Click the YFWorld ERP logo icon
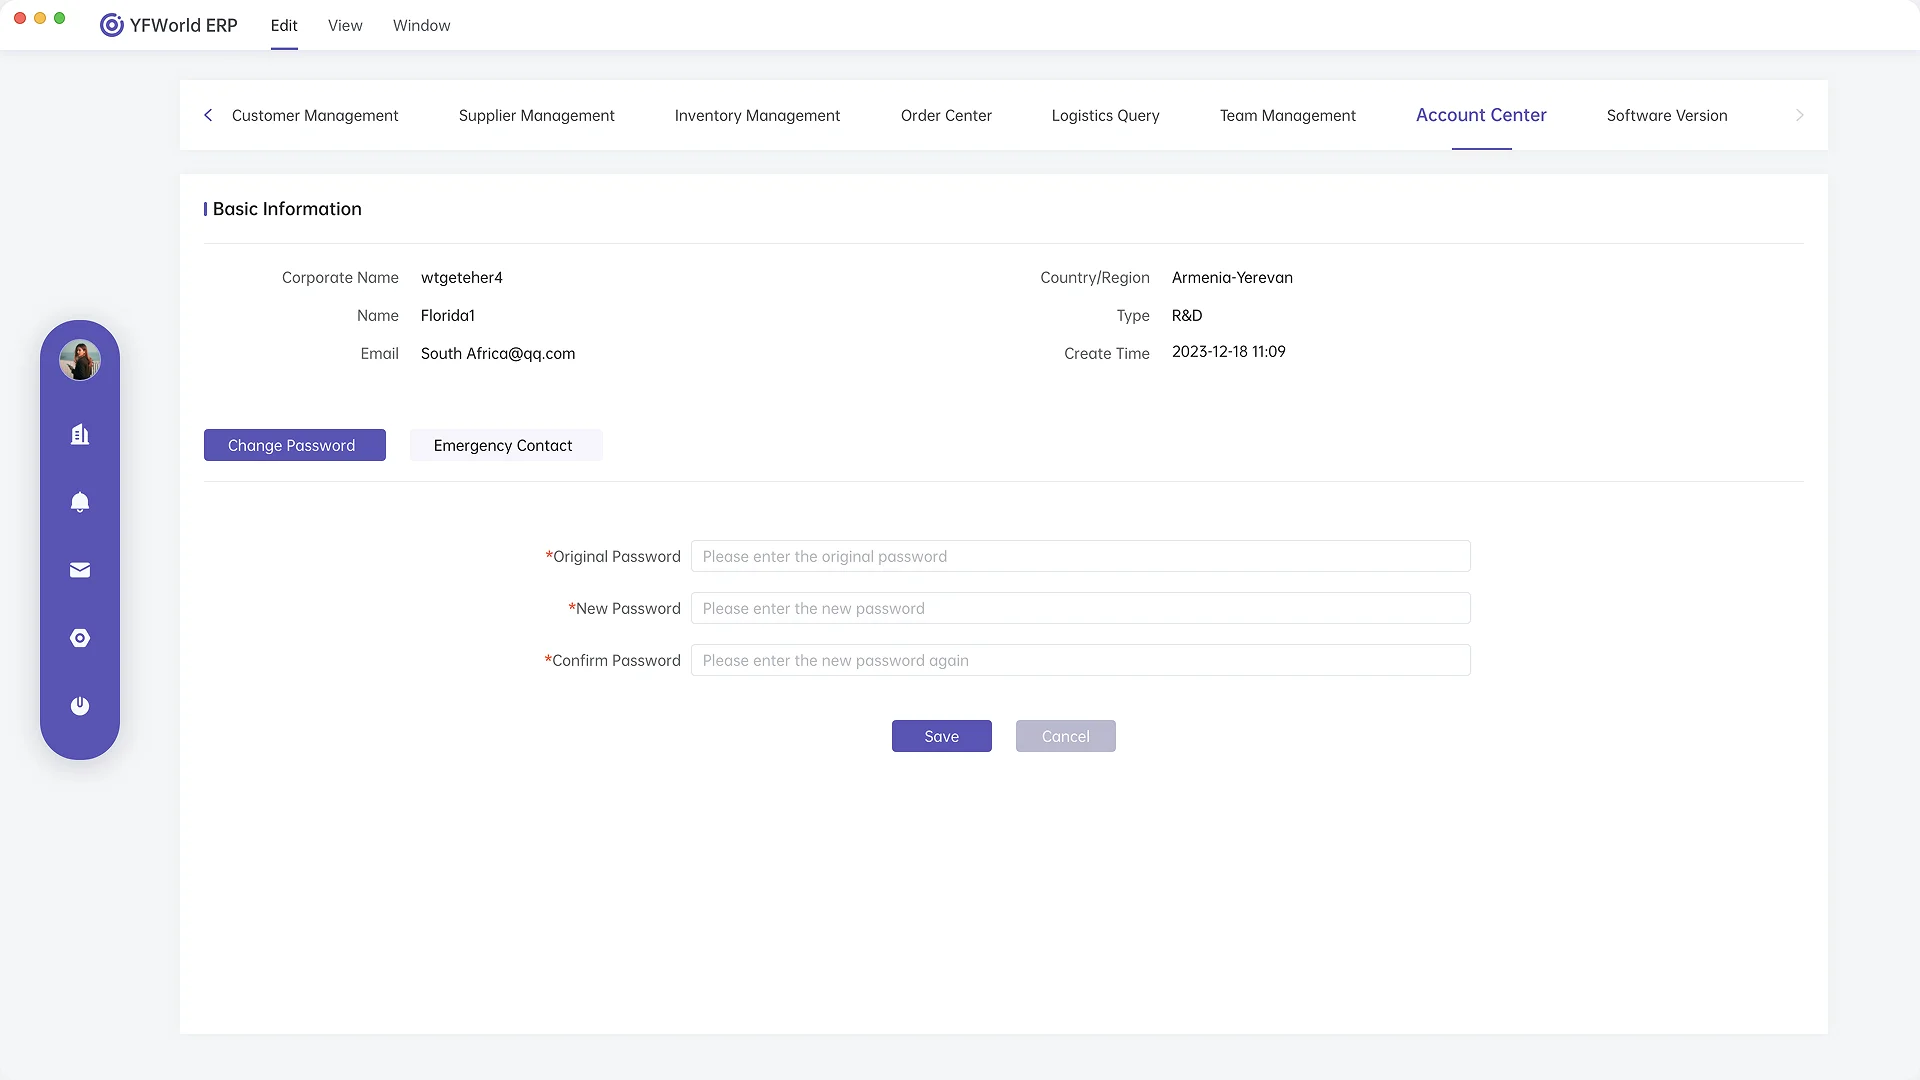Viewport: 1920px width, 1080px height. (111, 25)
